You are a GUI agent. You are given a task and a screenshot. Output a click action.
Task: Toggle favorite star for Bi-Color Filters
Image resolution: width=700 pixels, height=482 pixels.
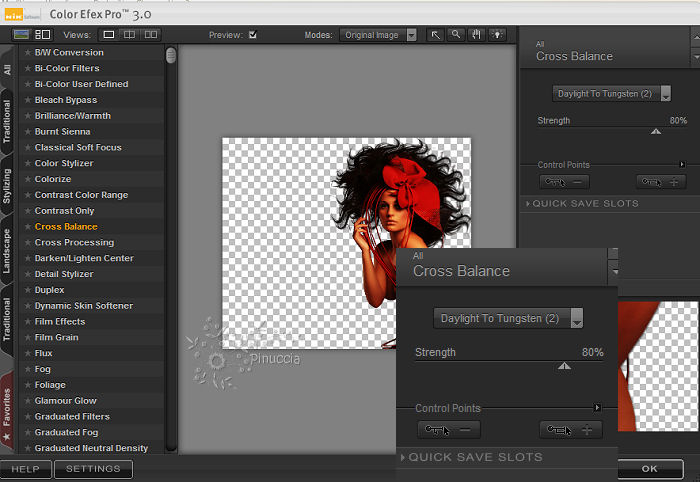click(28, 68)
